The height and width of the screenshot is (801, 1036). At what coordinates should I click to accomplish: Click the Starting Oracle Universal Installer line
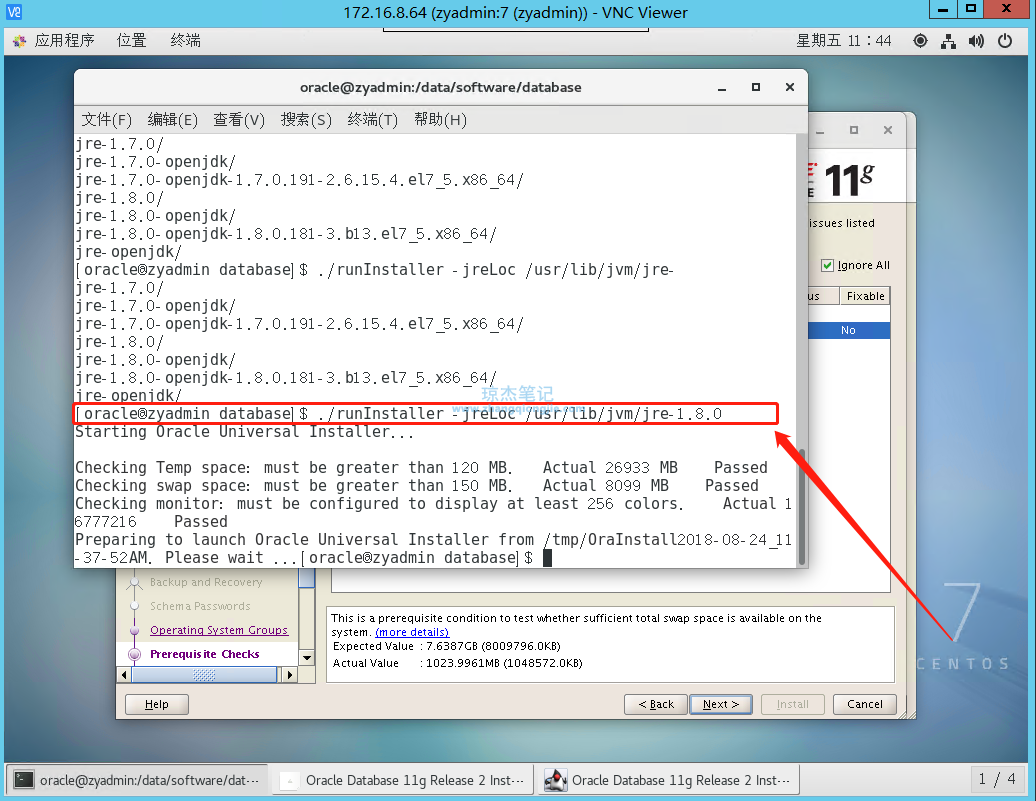(244, 432)
